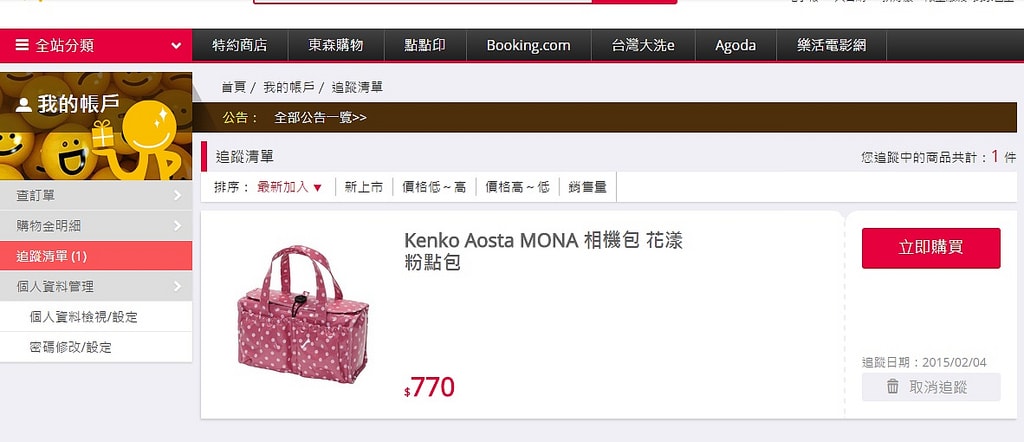Select 追蹤清單 (1) in the sidebar
Image resolution: width=1024 pixels, height=442 pixels.
(x=96, y=256)
